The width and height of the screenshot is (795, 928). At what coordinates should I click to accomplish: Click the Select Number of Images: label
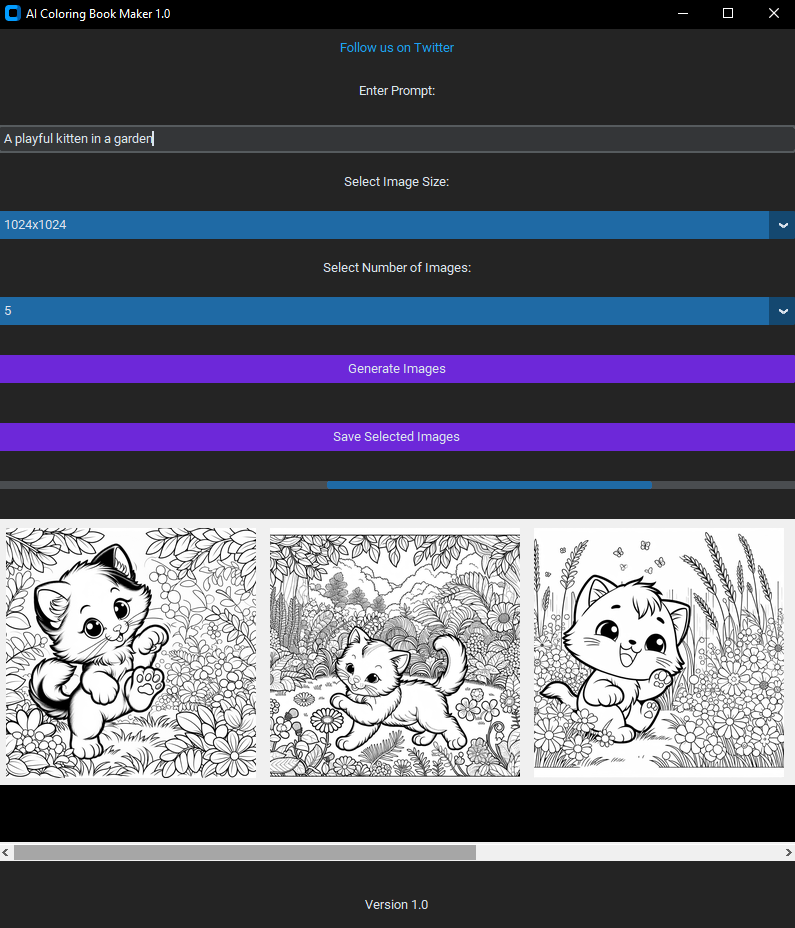[x=397, y=268]
